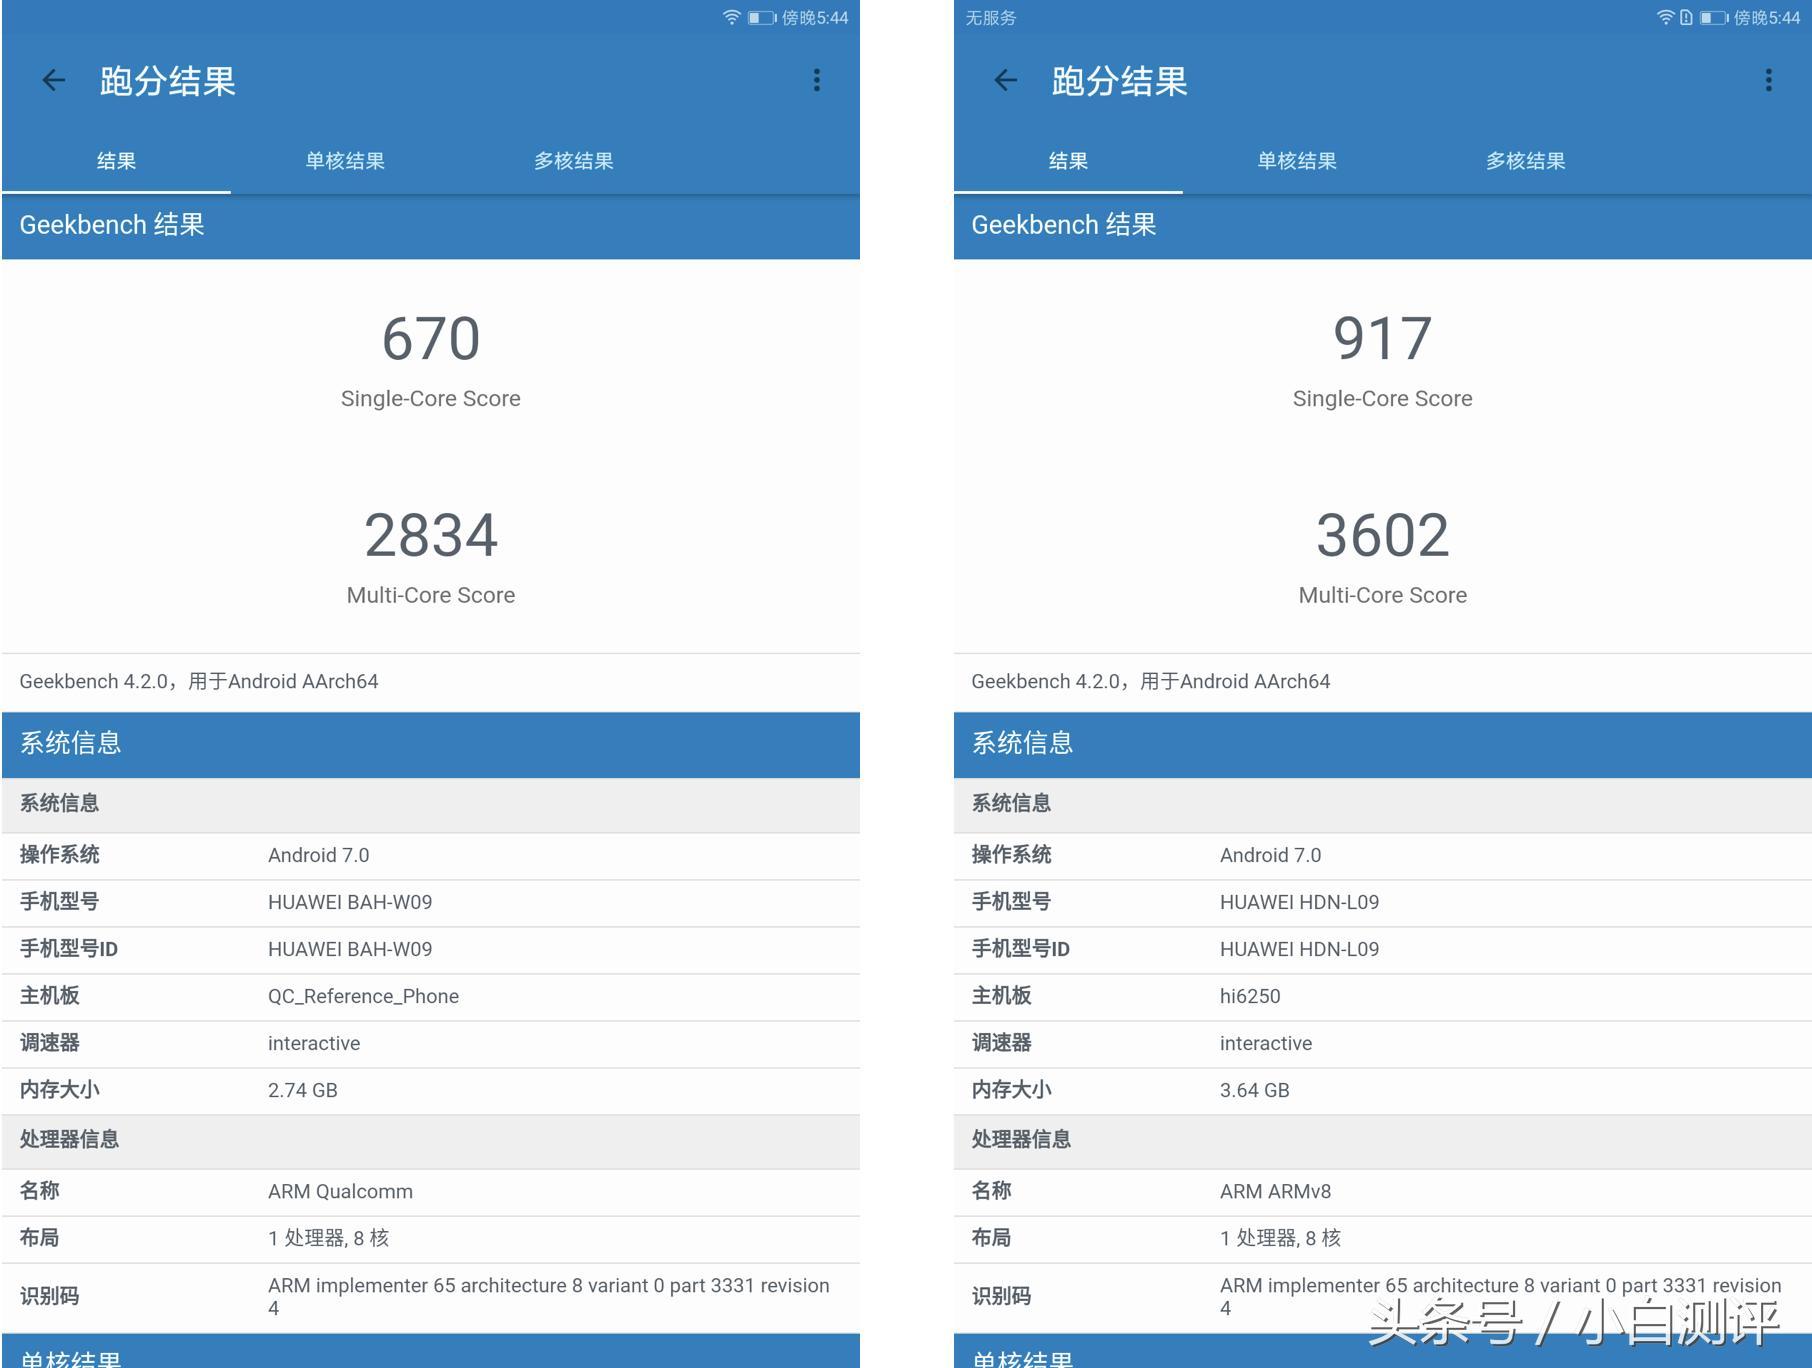Click the 1 处理器, 8 核 value in left screenshot
This screenshot has height=1368, width=1812.
pyautogui.click(x=328, y=1238)
